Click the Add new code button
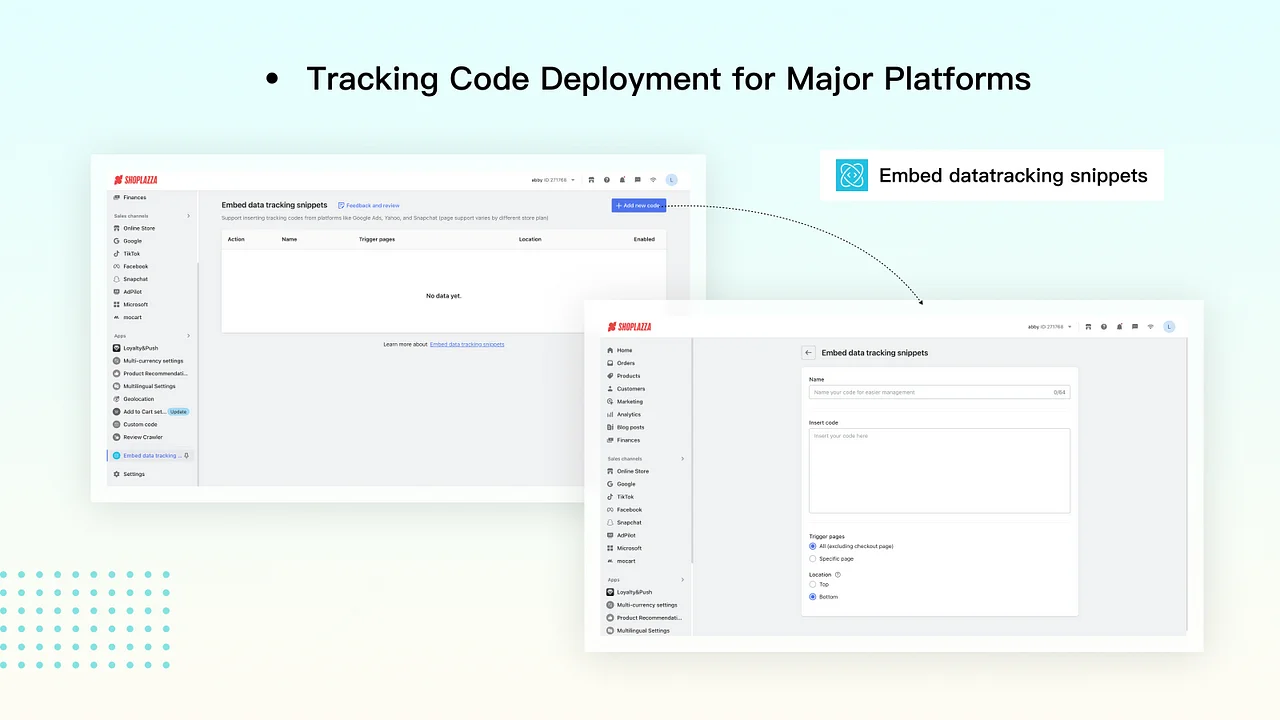This screenshot has height=720, width=1280. point(638,205)
